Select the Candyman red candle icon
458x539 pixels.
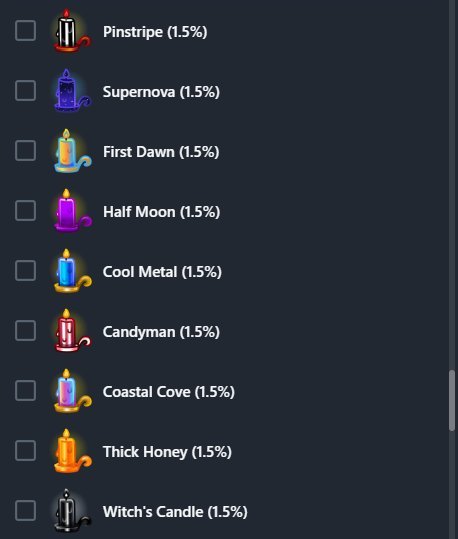coord(72,331)
